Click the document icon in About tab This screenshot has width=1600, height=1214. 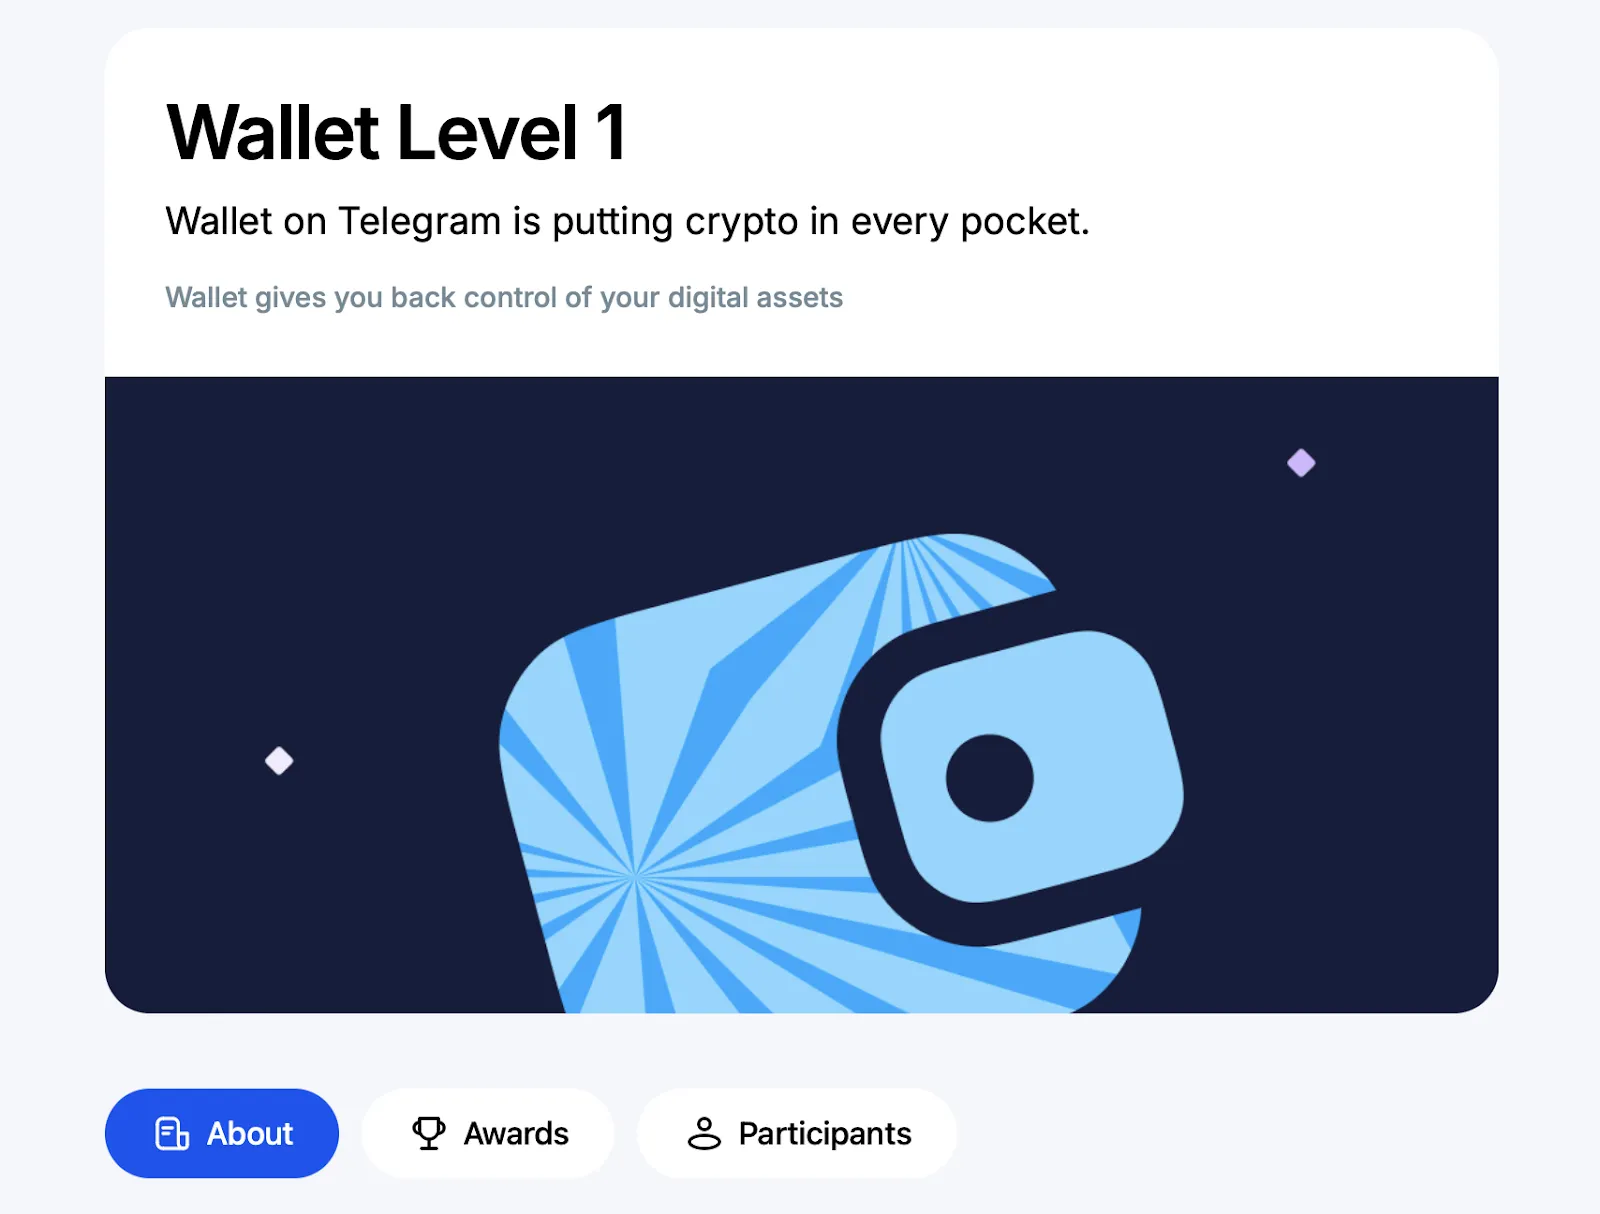coord(172,1133)
